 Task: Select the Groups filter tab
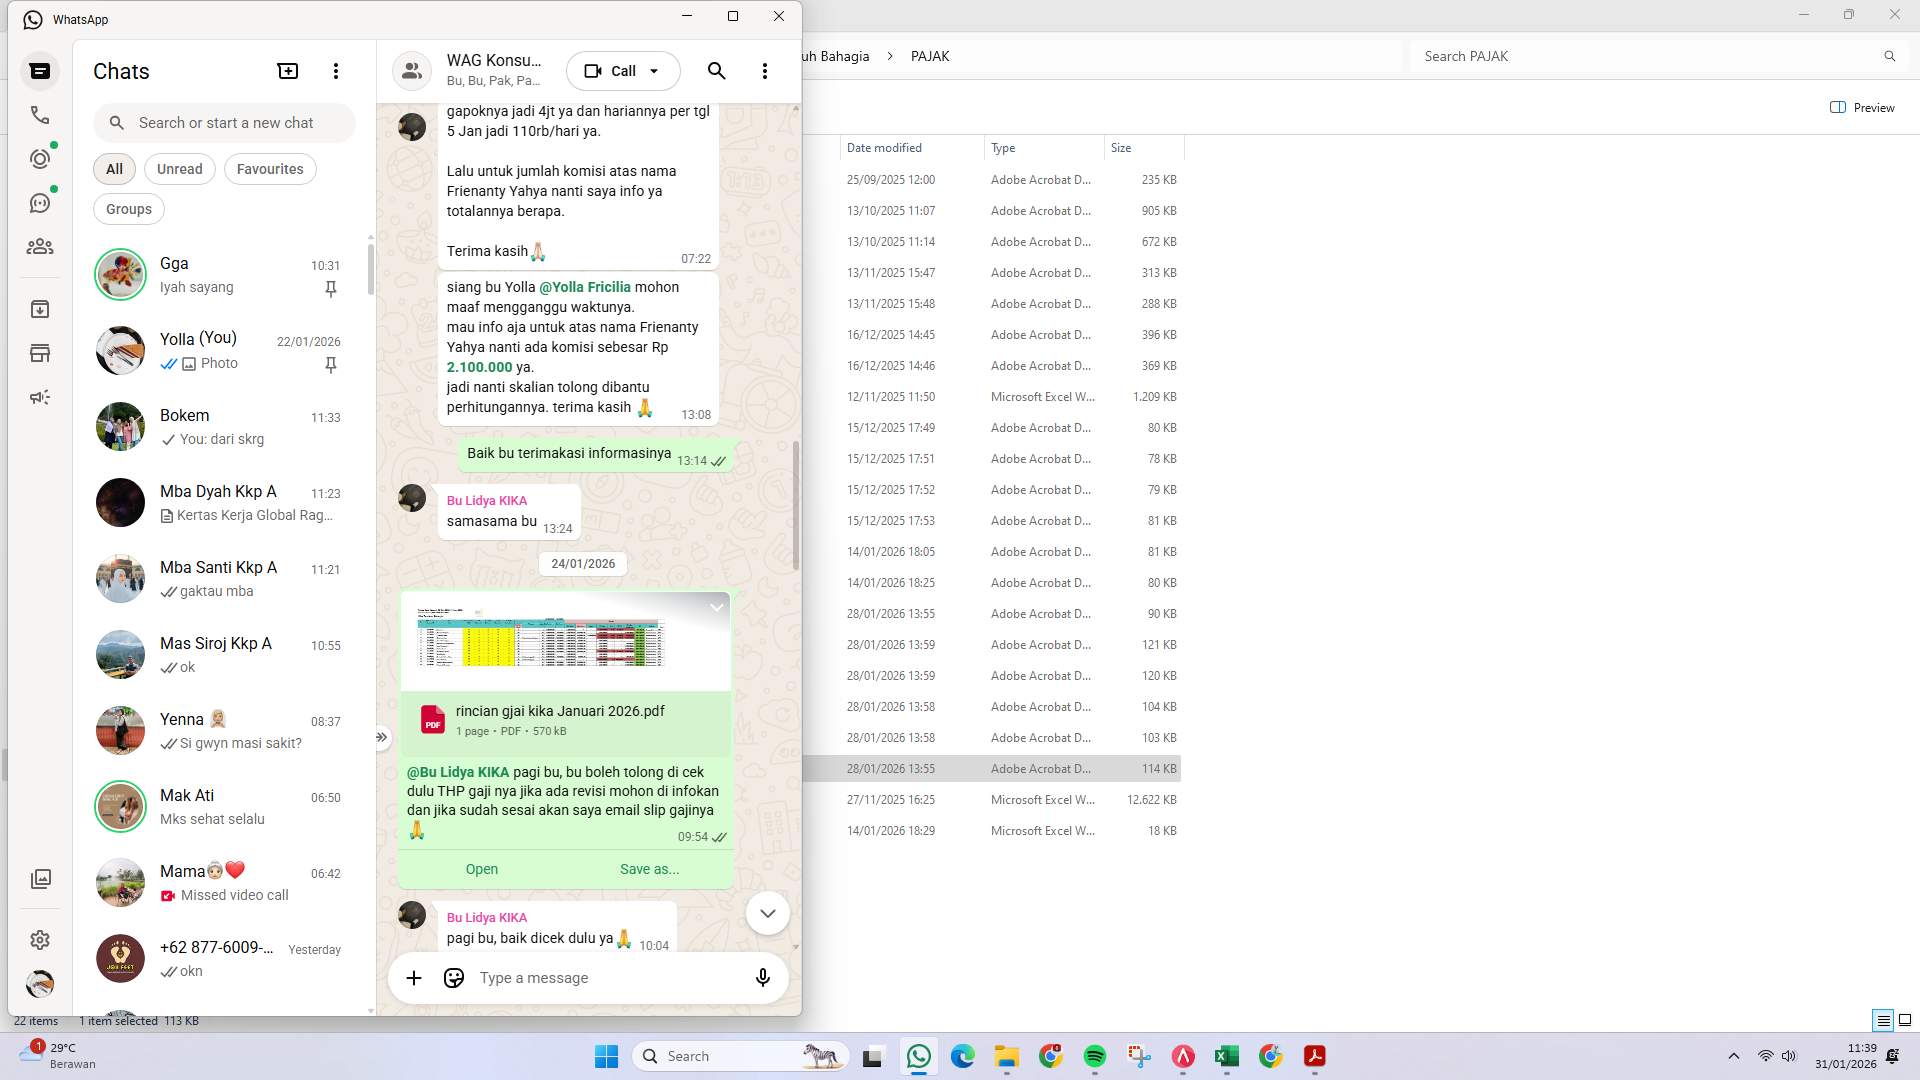(128, 209)
